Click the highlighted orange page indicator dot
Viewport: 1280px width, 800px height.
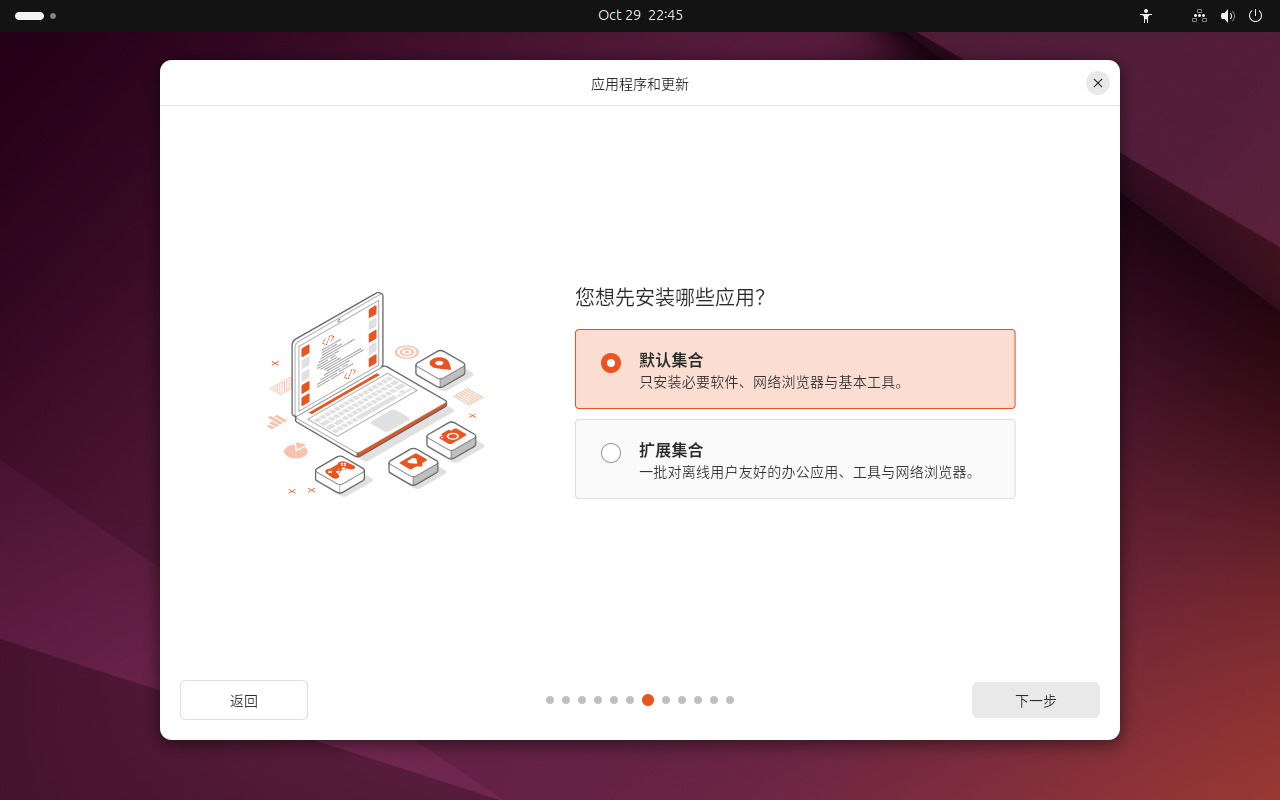pyautogui.click(x=648, y=700)
